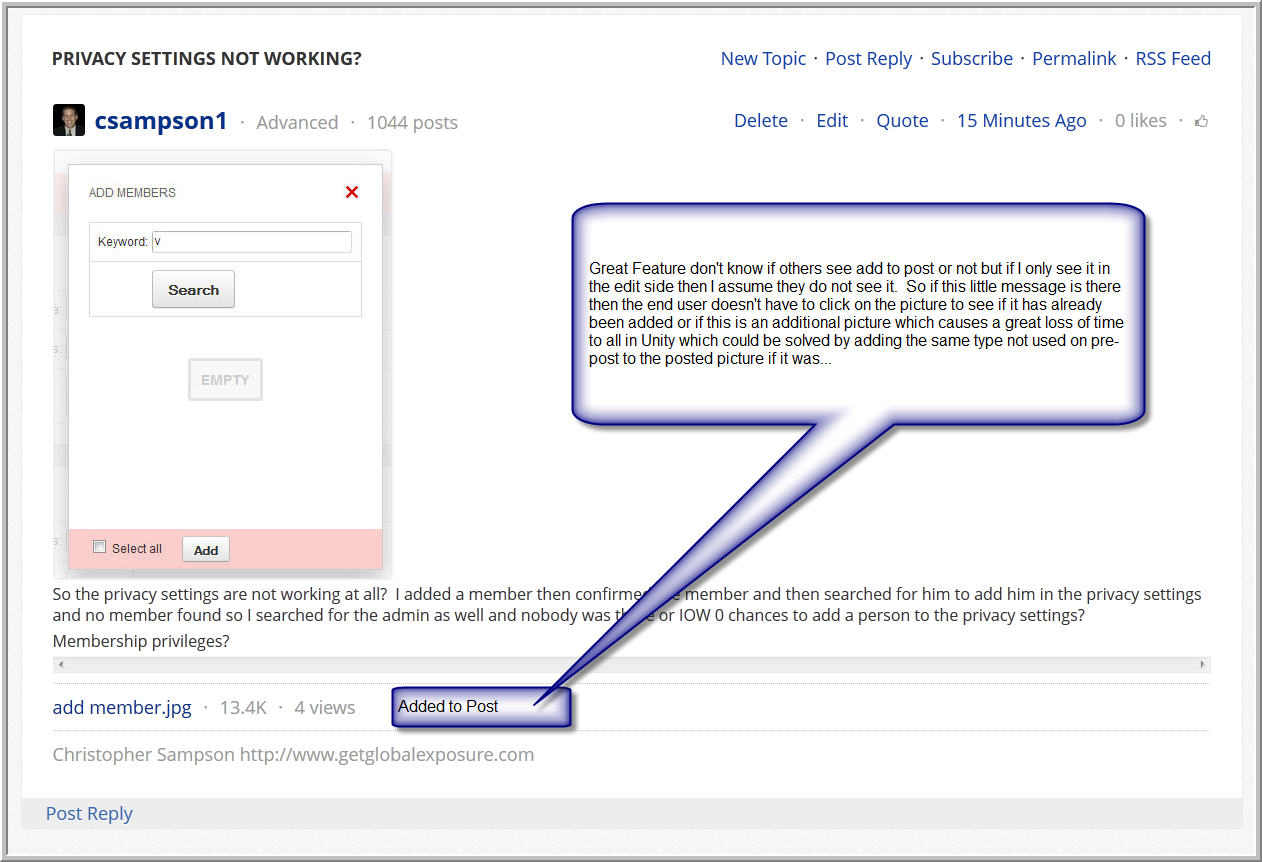Screen dimensions: 1262x862
Task: Click Post Reply in the top menu
Action: [868, 59]
